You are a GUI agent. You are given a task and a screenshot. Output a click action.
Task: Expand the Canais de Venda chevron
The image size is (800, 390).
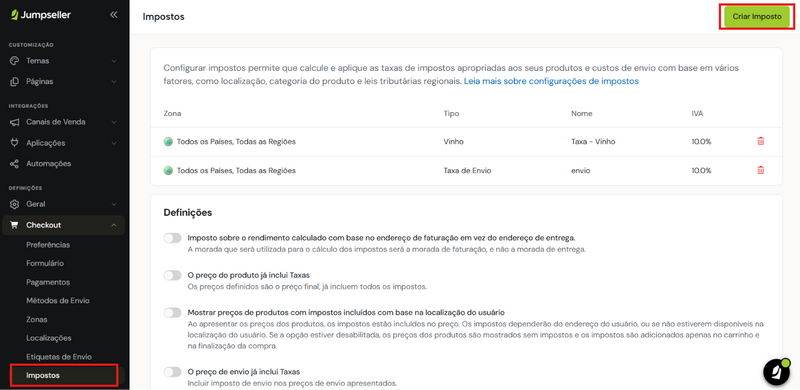pyautogui.click(x=114, y=122)
